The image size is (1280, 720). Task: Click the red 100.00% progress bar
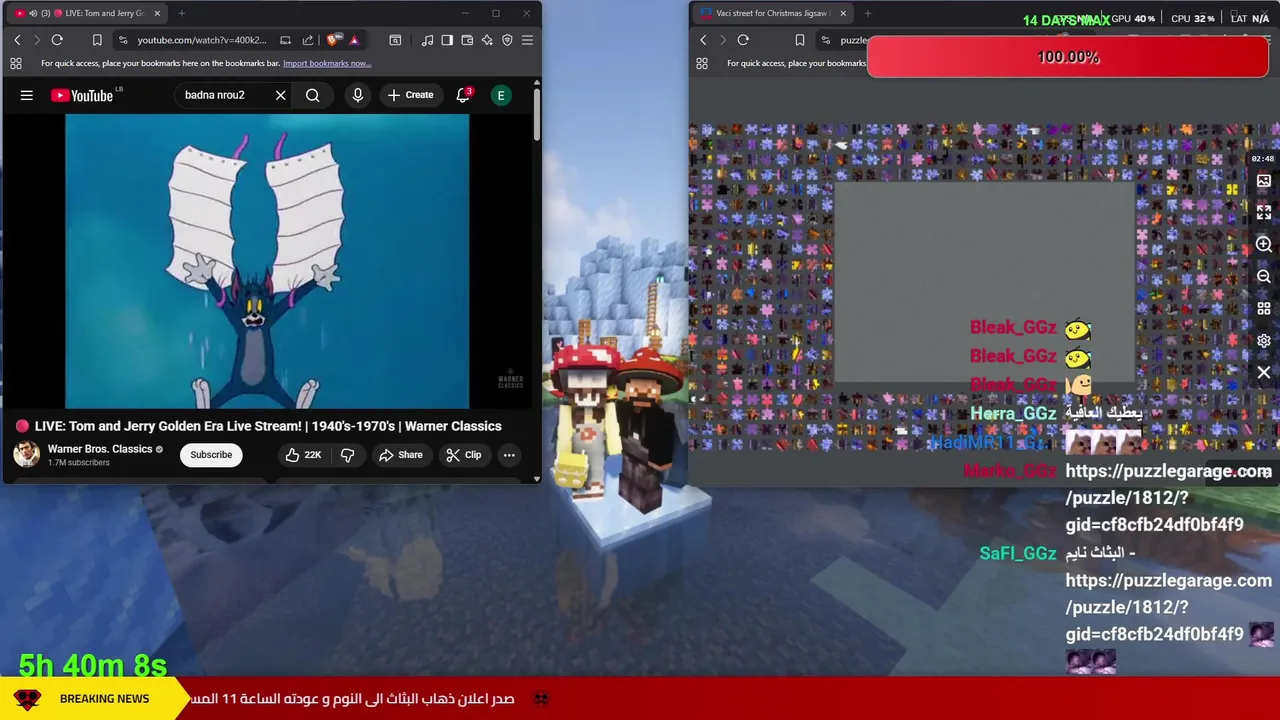[x=1068, y=58]
